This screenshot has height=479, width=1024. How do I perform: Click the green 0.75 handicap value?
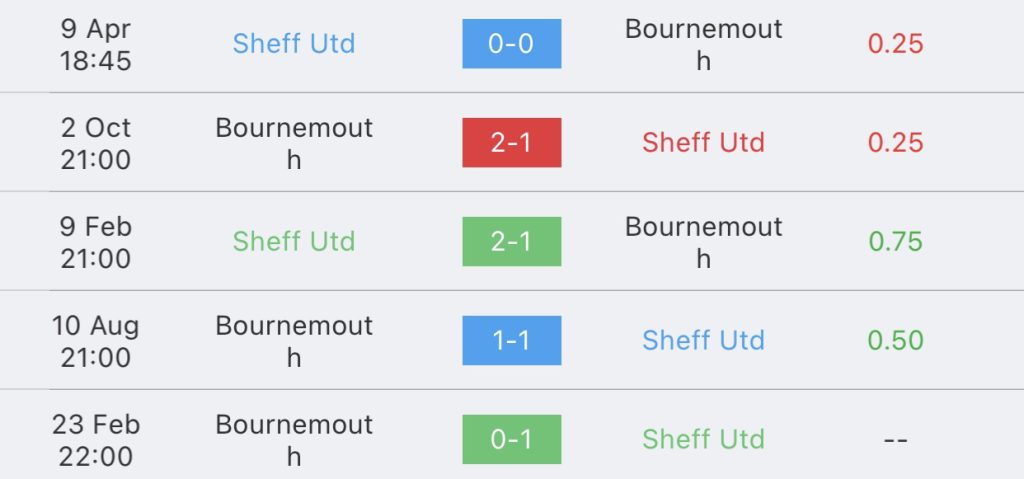[895, 241]
